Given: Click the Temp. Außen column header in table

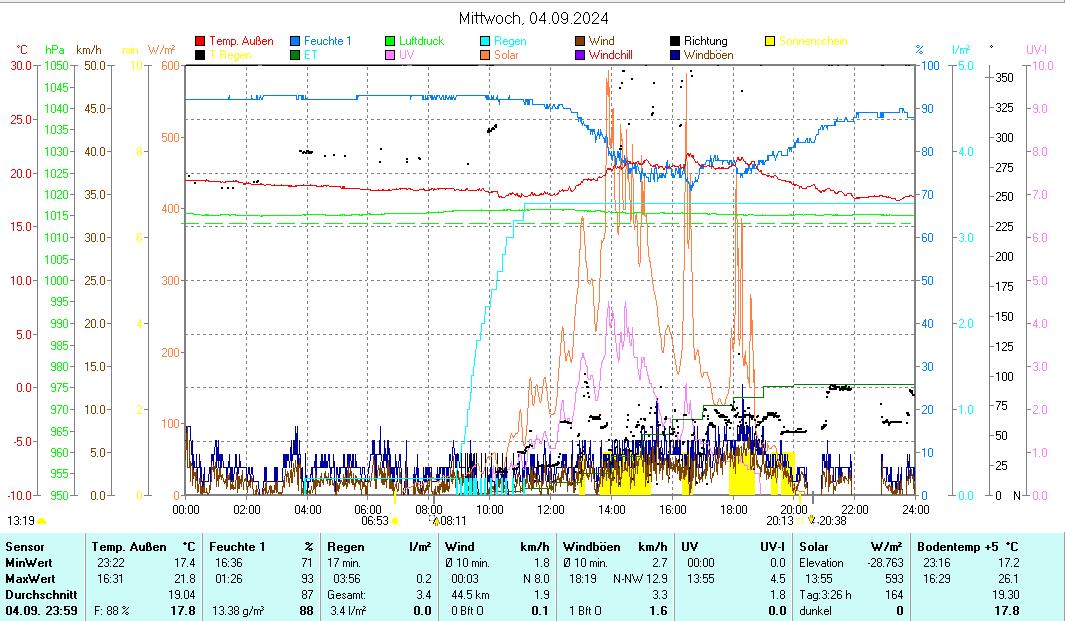Looking at the screenshot, I should [129, 547].
